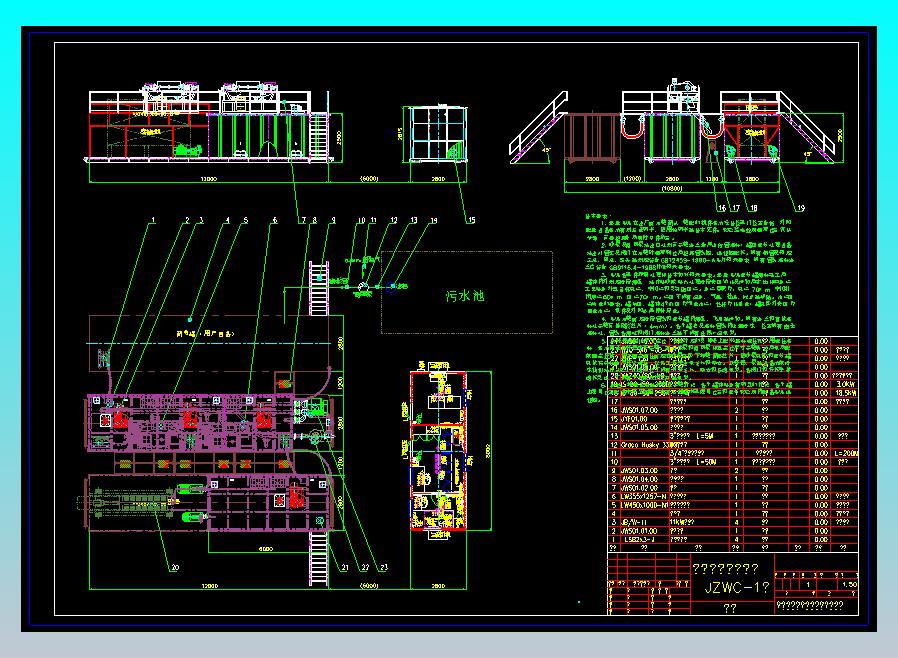
Task: Click the 3.0KW remark in parts list
Action: [x=845, y=384]
